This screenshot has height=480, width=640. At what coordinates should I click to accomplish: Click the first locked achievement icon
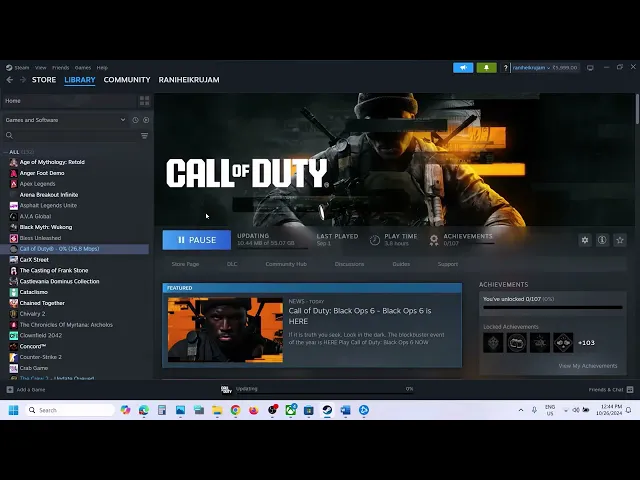pos(493,342)
